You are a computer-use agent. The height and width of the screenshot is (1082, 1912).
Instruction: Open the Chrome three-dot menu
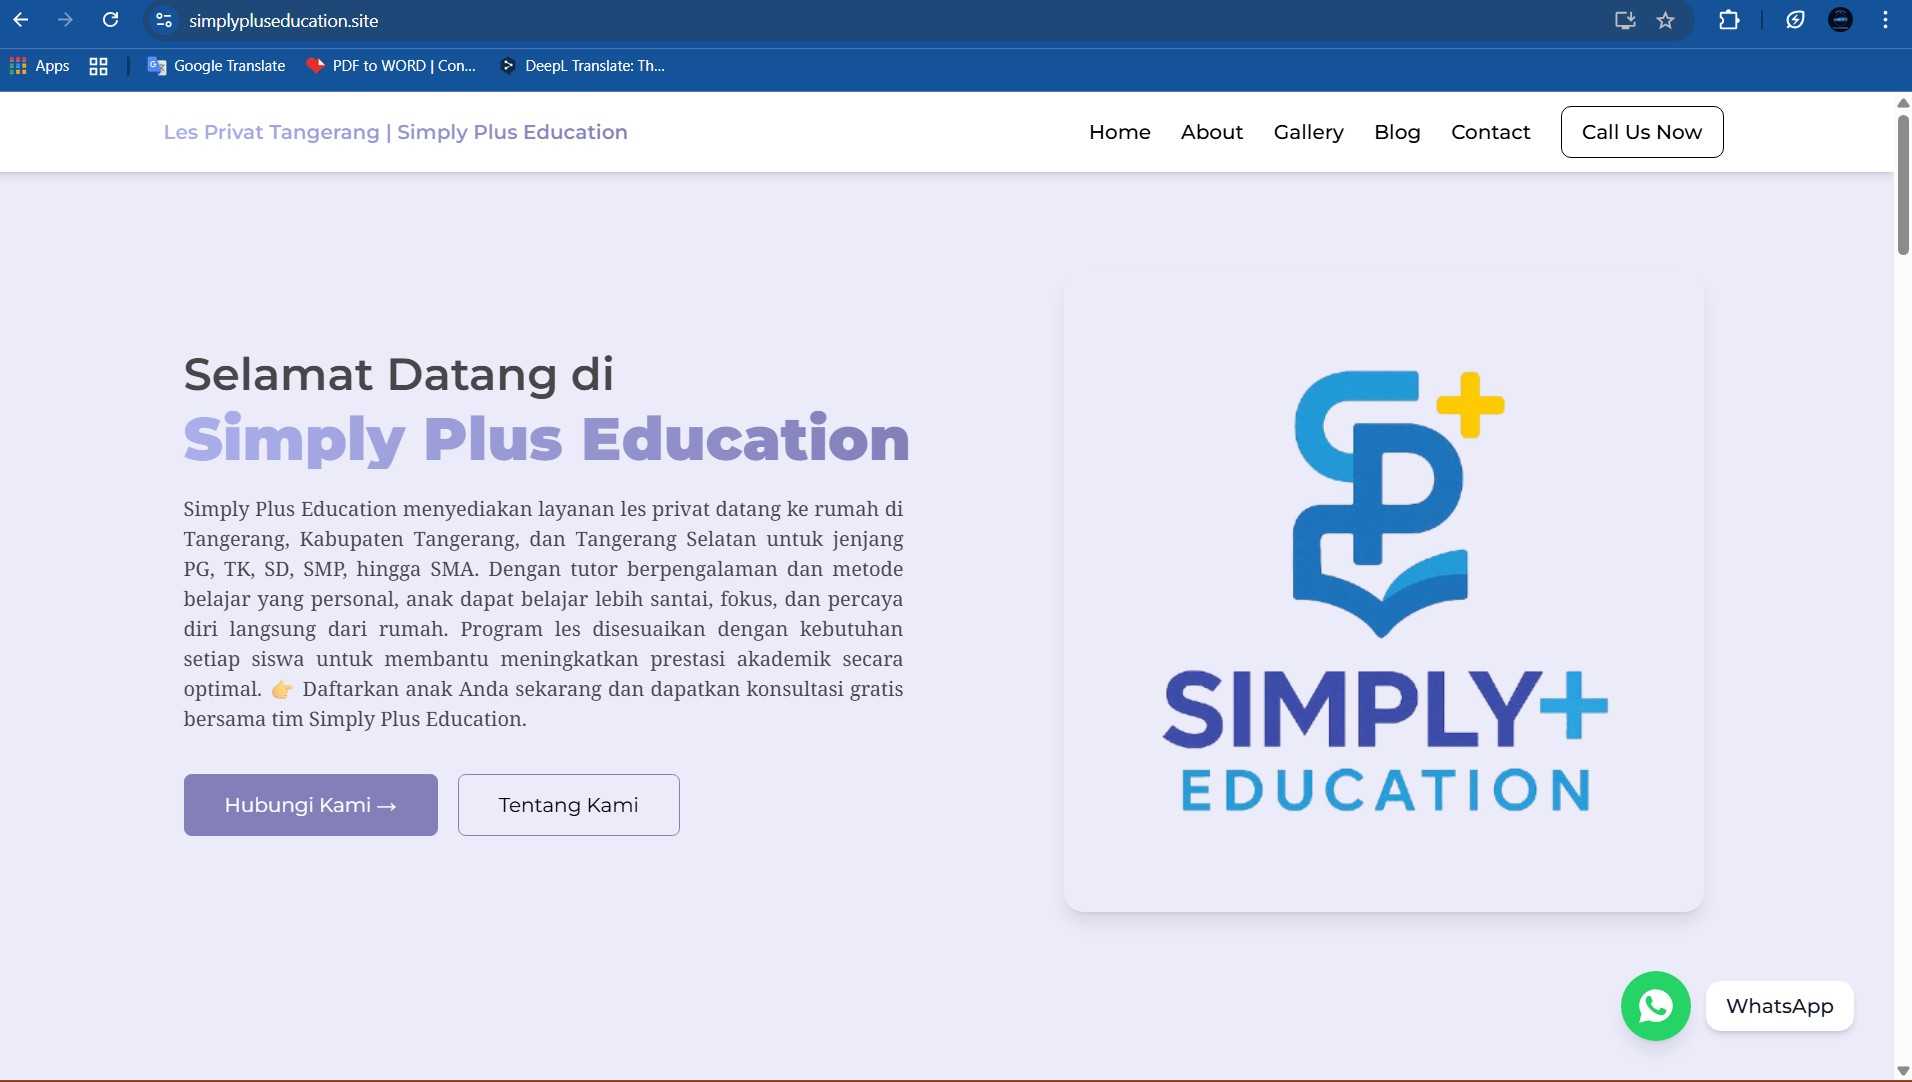coord(1886,20)
